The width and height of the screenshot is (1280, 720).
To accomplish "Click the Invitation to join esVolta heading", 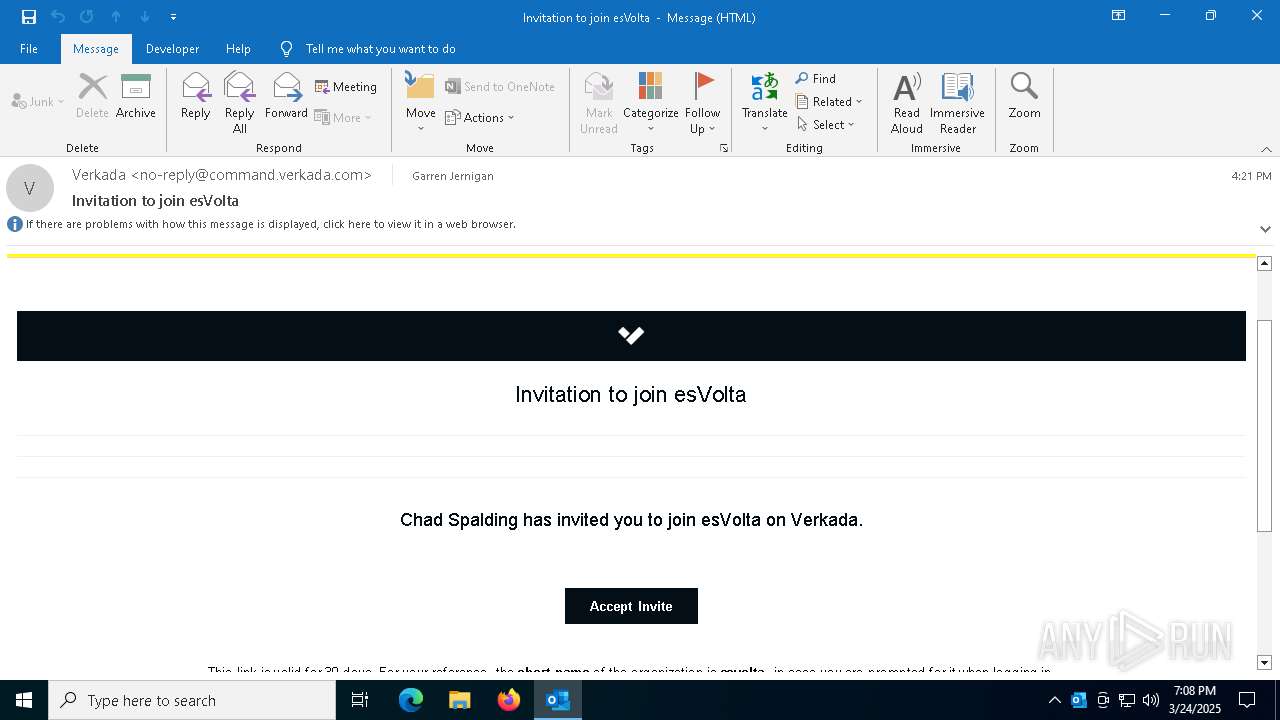I will [631, 394].
